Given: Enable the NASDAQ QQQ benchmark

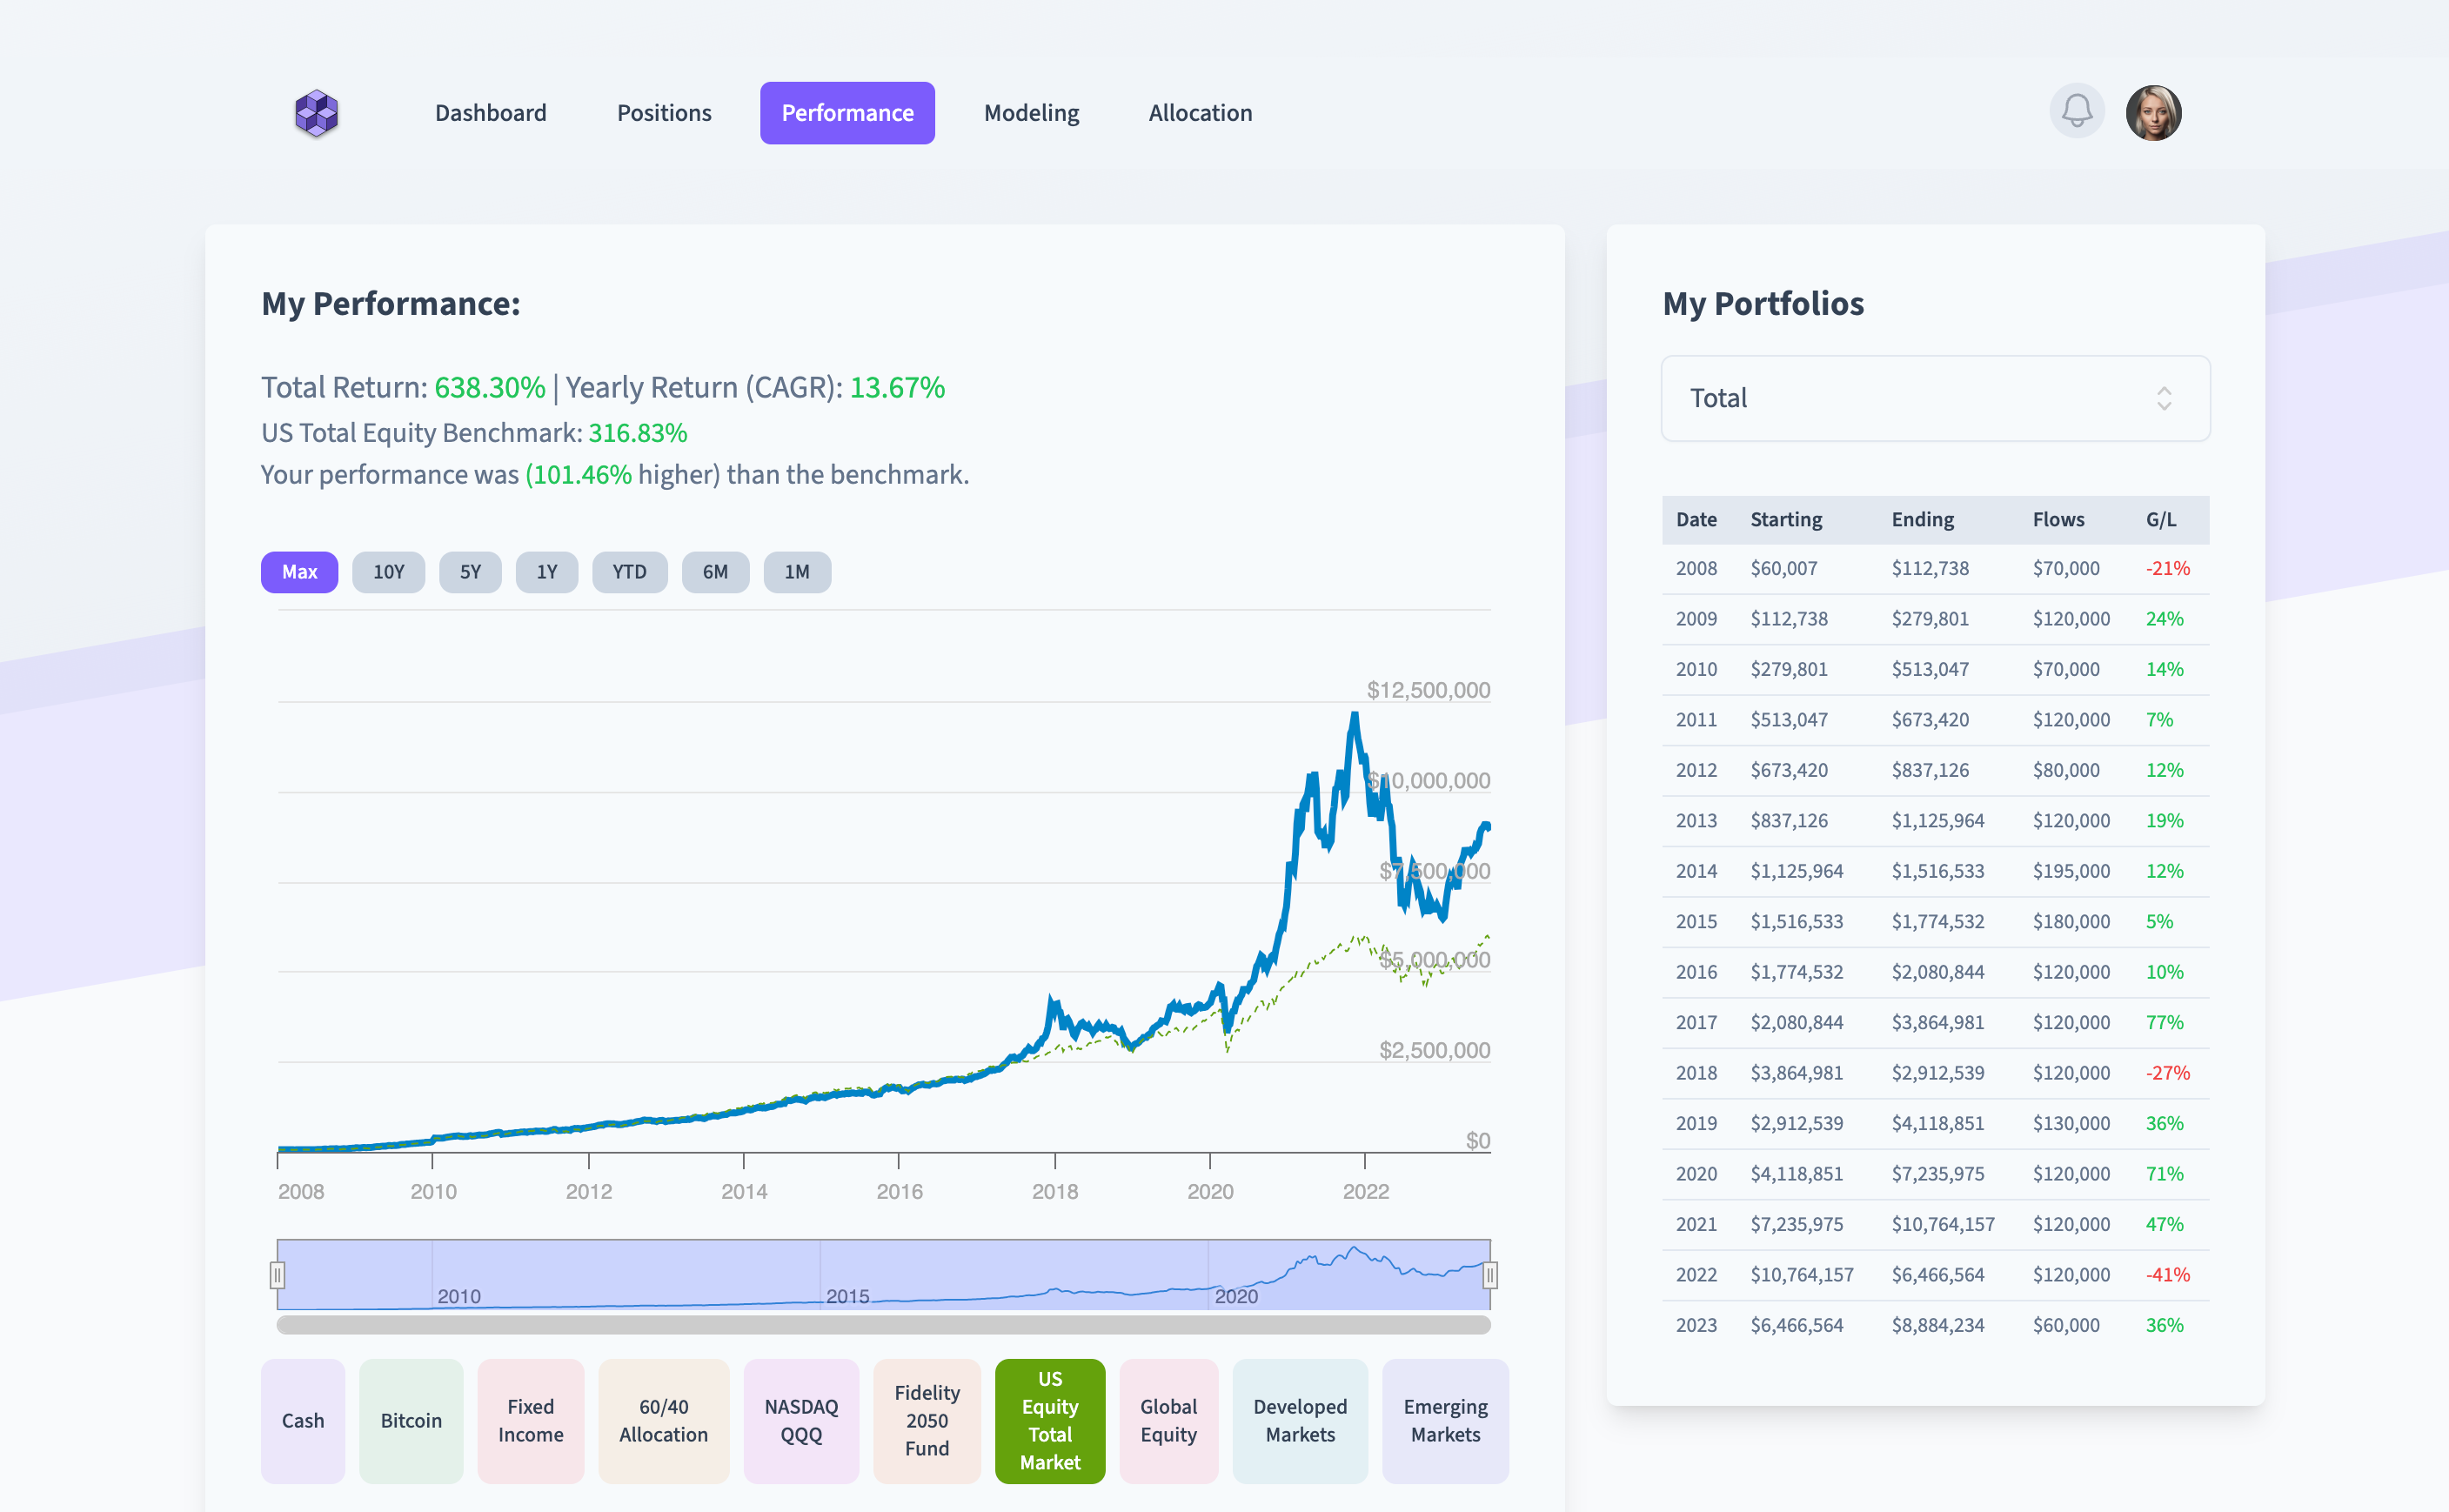Looking at the screenshot, I should 801,1420.
